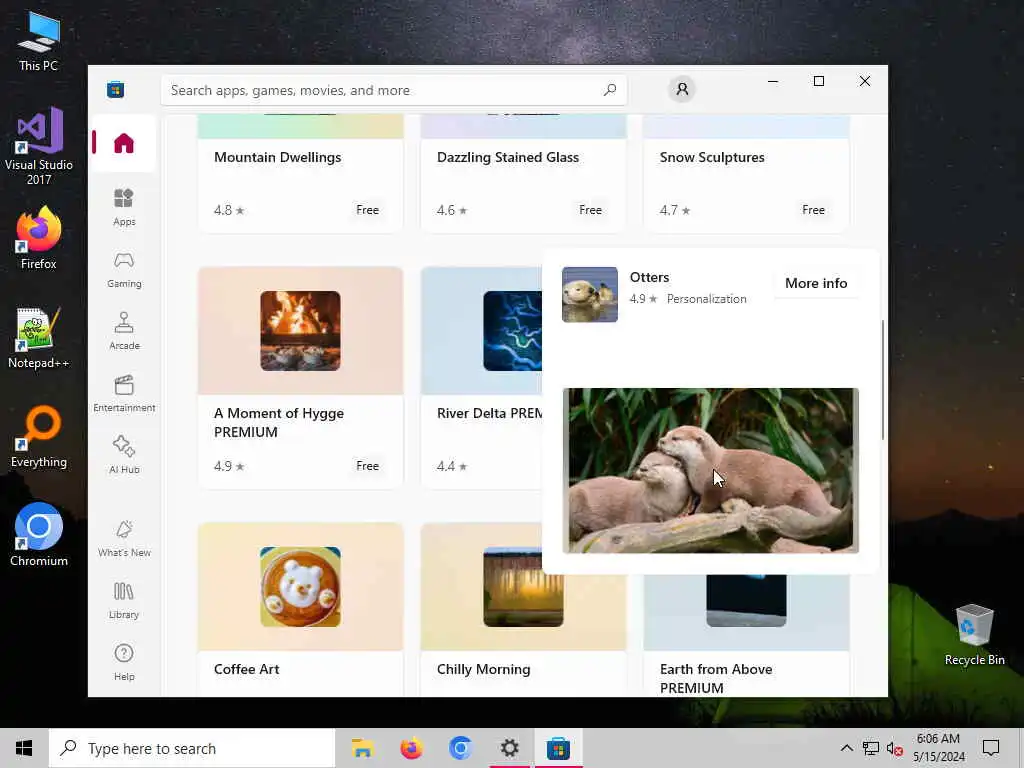1024x768 pixels.
Task: Open the Arcade section
Action: pyautogui.click(x=123, y=331)
